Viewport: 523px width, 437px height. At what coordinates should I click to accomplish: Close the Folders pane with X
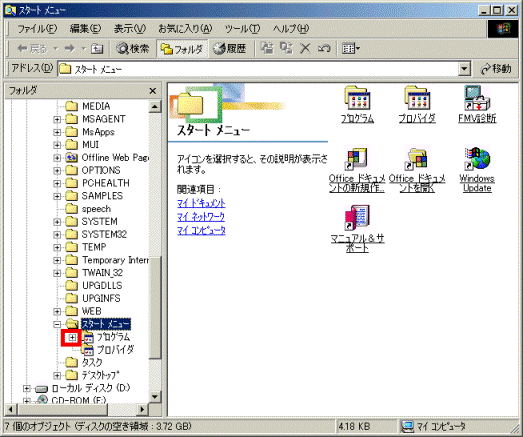tap(152, 91)
